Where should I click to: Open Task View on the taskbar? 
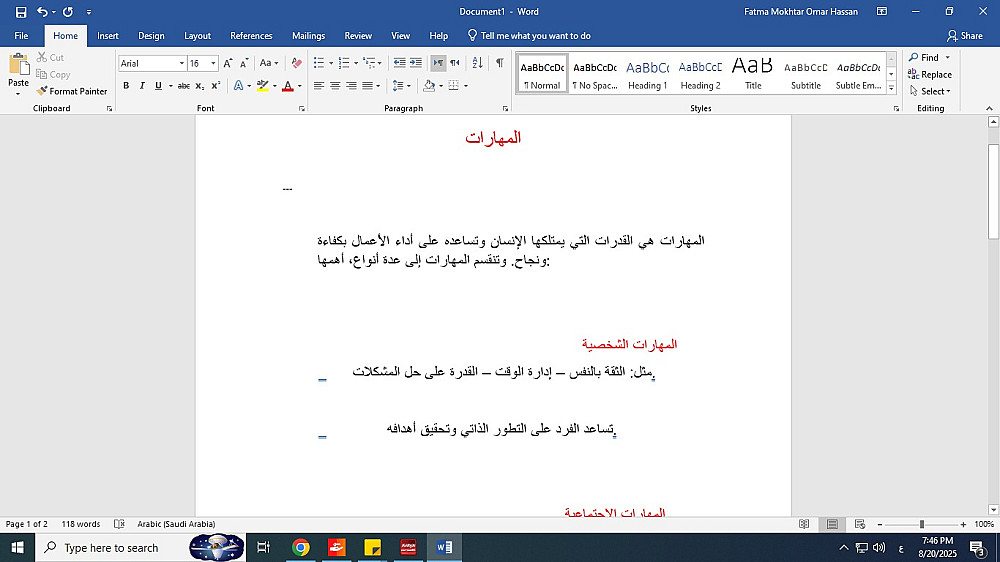tap(263, 547)
